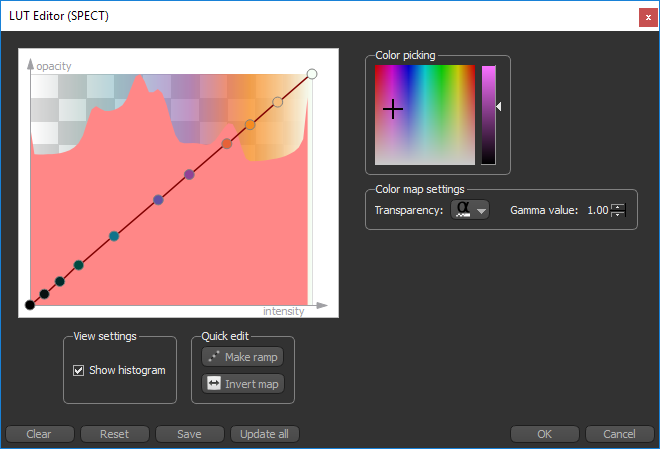Screen dimensions: 660x449
Task: Select the beige control point near the top
Action: pyautogui.click(x=278, y=102)
